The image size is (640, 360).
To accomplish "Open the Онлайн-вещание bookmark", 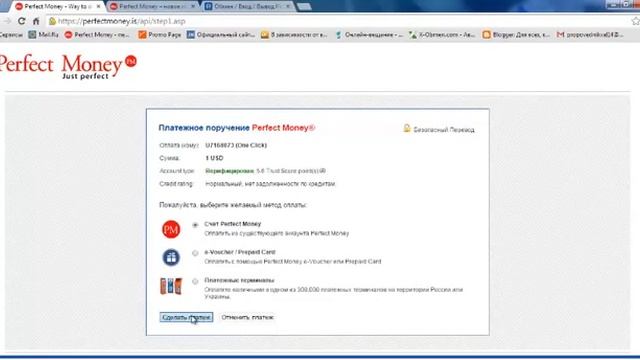I will (x=369, y=35).
